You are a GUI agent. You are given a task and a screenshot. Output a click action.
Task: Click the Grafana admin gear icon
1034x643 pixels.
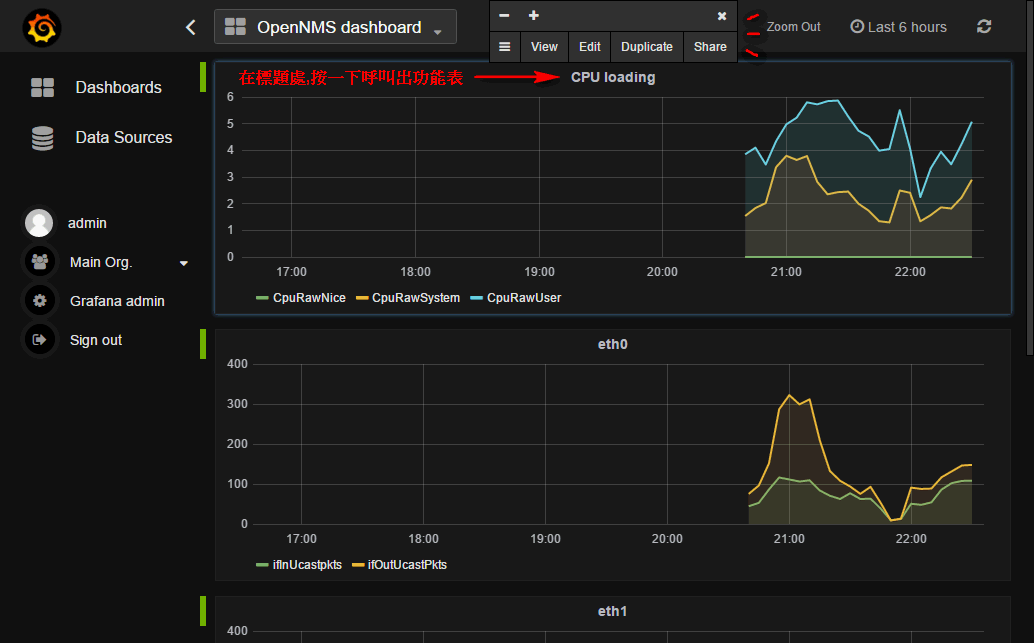(40, 301)
